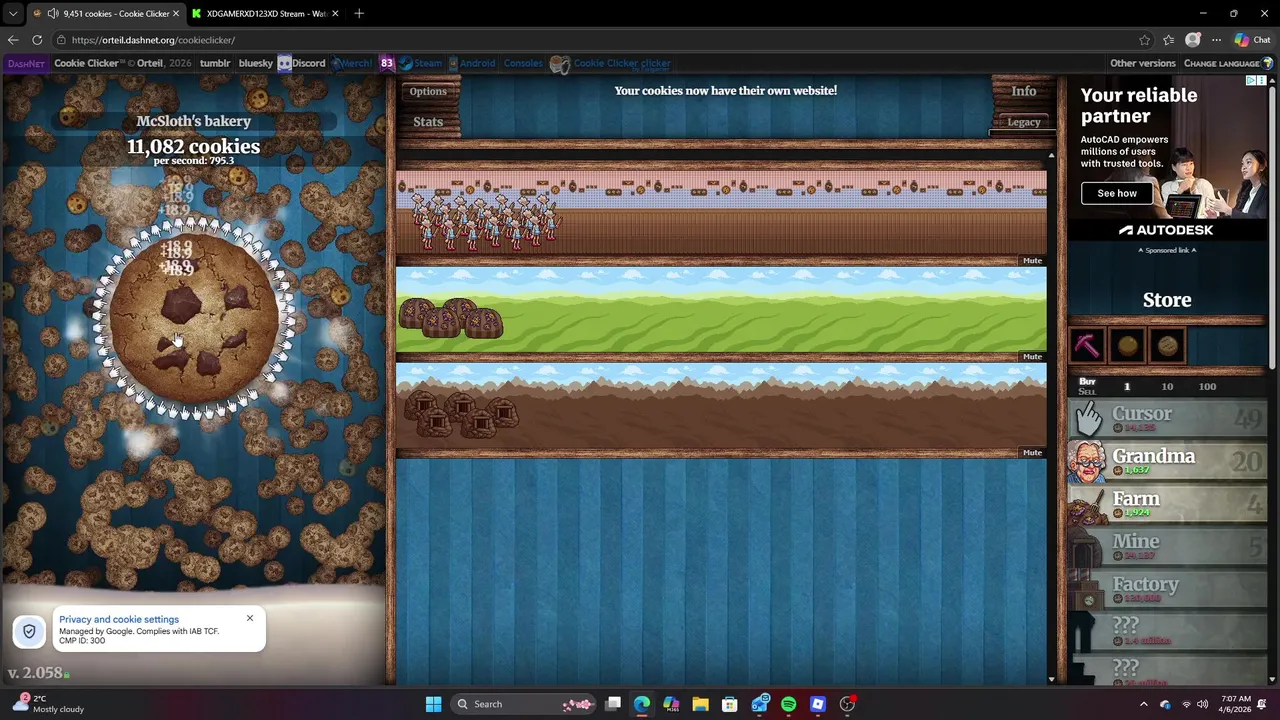Open browser settings and more menu
Screen dimensions: 1280x720
pyautogui.click(x=1216, y=40)
